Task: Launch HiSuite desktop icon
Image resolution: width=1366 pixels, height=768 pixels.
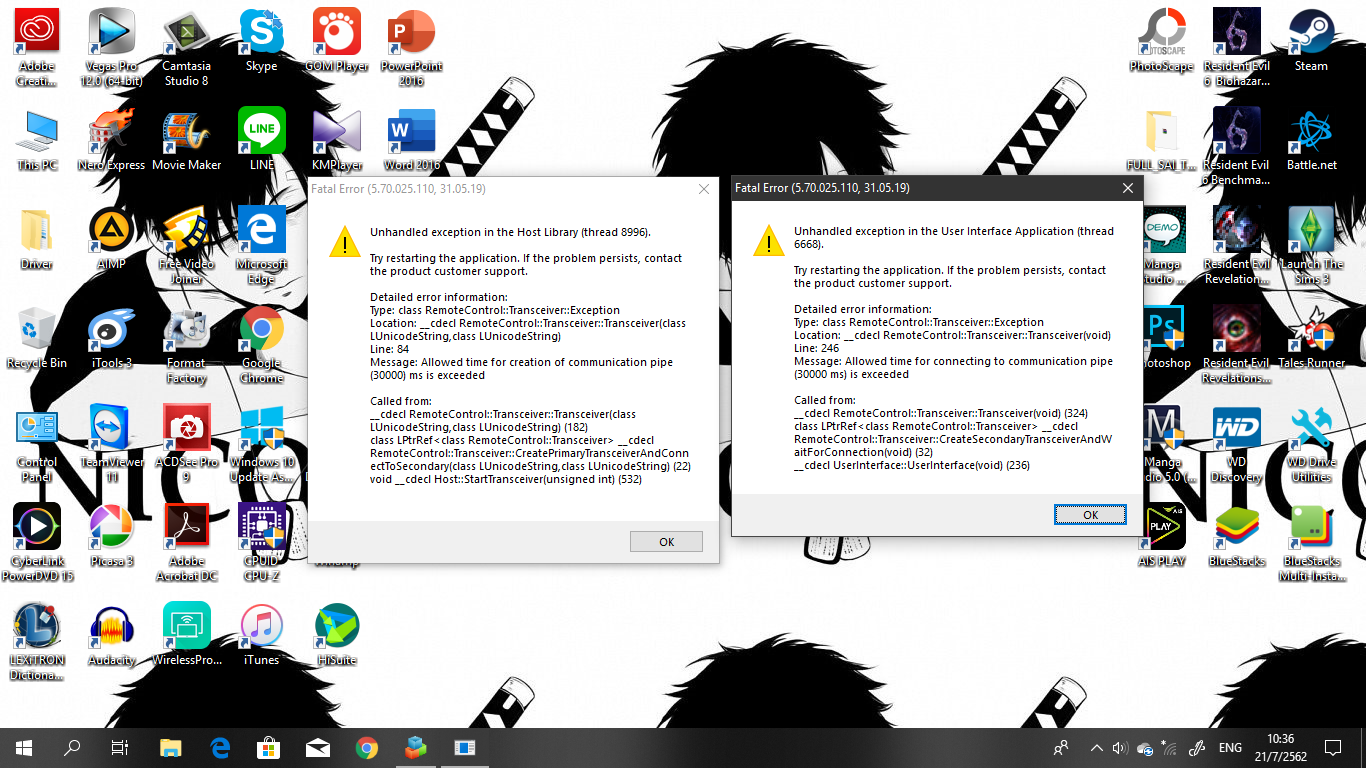Action: [337, 634]
